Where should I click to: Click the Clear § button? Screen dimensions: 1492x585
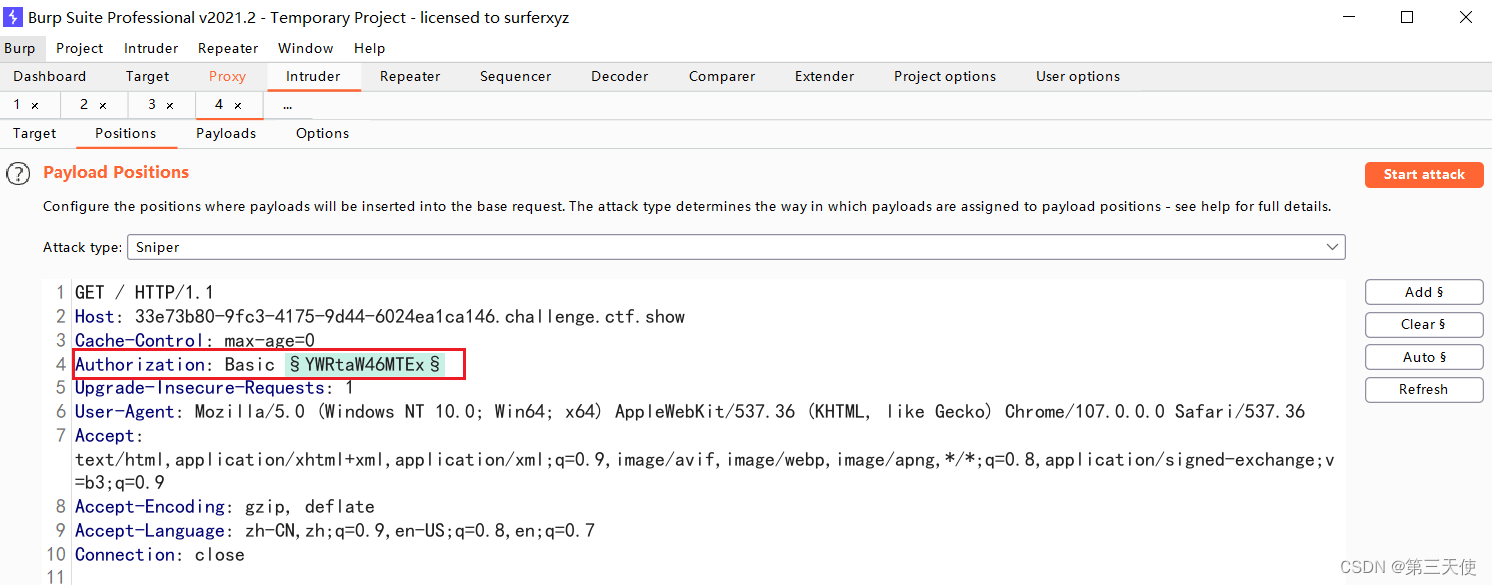(1424, 324)
